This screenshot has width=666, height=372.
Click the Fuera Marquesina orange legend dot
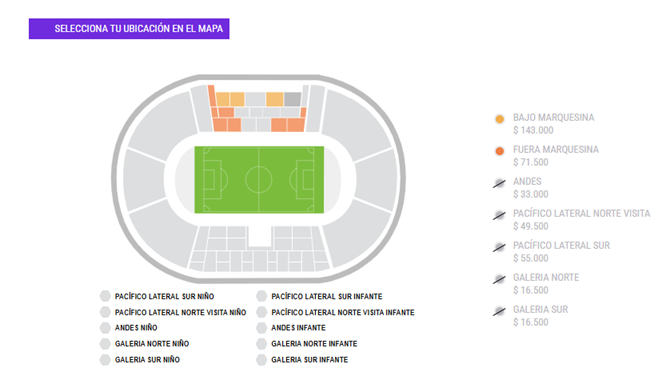(500, 151)
